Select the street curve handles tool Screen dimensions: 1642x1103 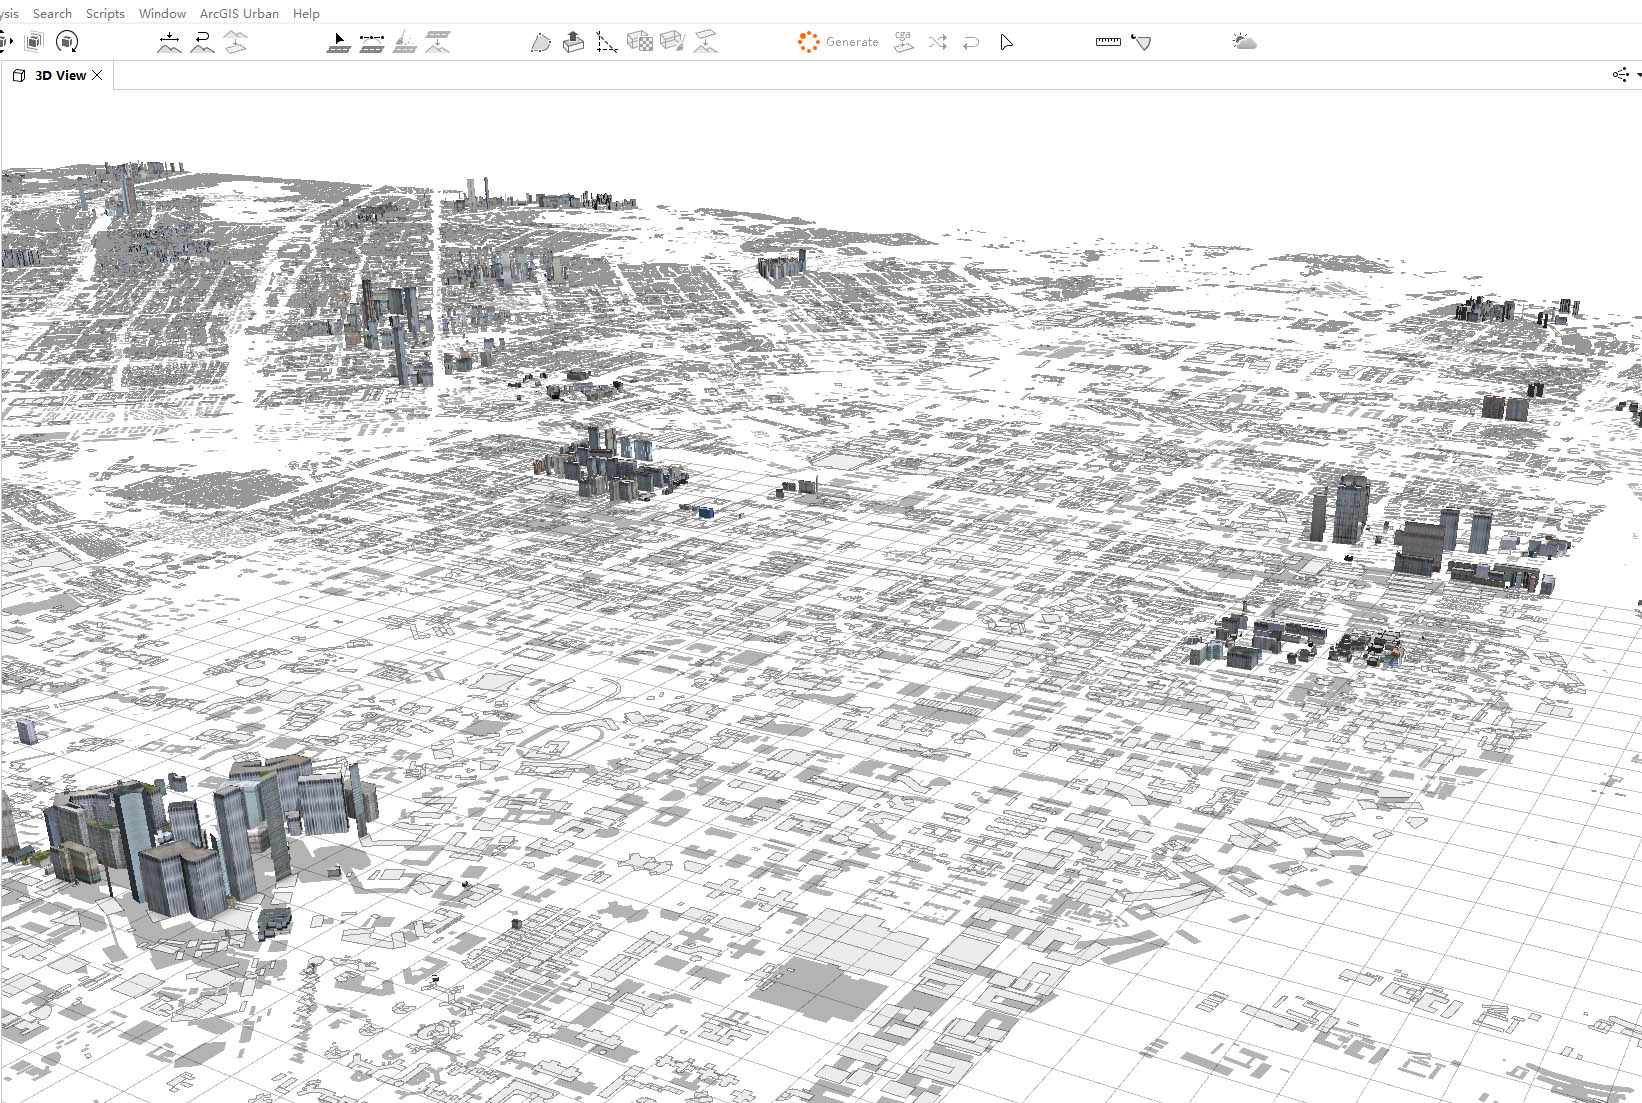pyautogui.click(x=372, y=42)
